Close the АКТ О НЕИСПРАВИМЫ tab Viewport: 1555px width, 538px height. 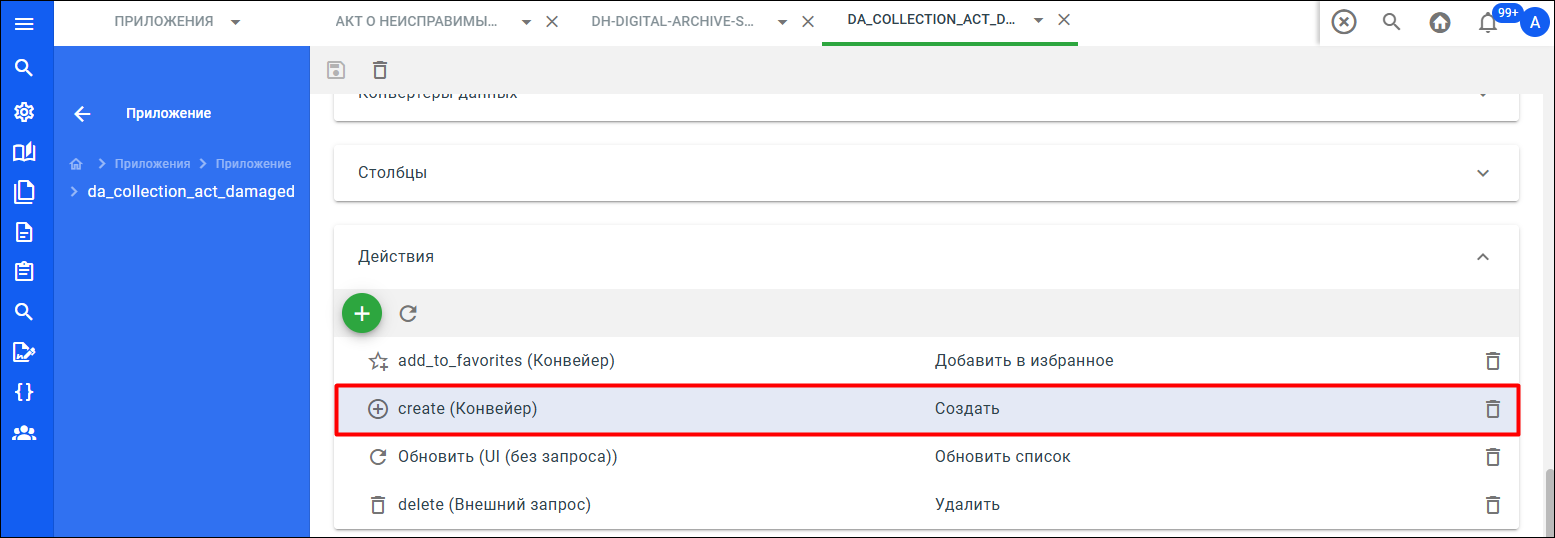click(552, 22)
